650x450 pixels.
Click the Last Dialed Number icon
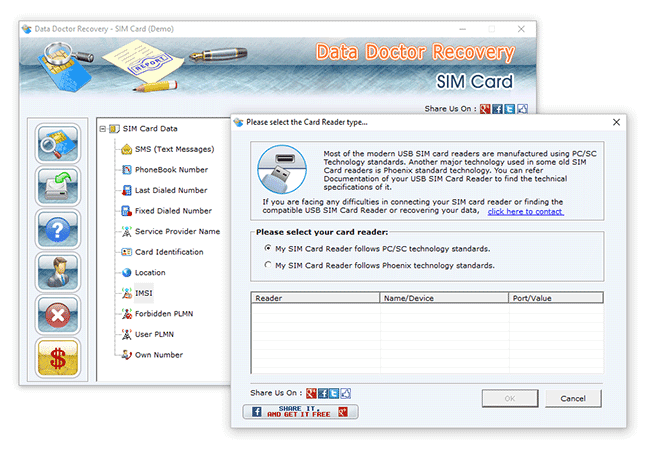(126, 190)
